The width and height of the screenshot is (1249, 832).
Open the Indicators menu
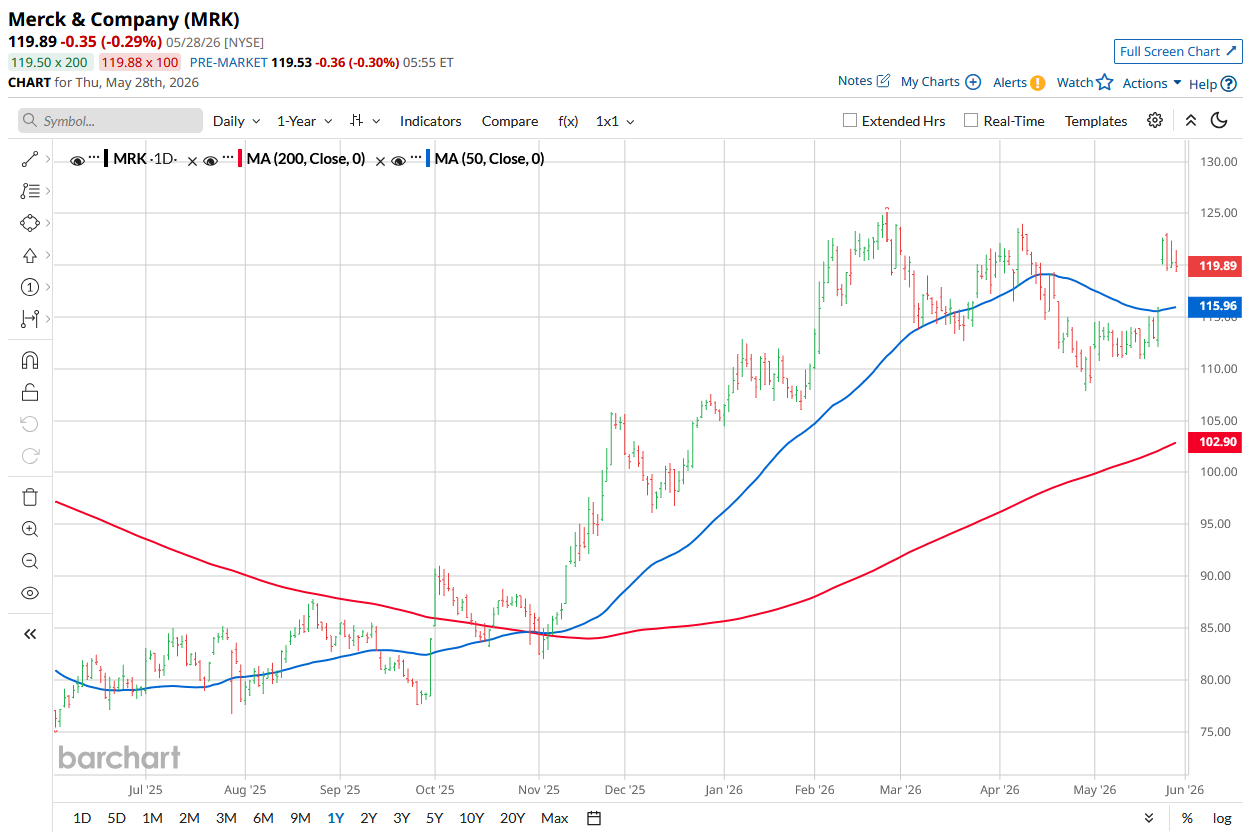tap(431, 121)
